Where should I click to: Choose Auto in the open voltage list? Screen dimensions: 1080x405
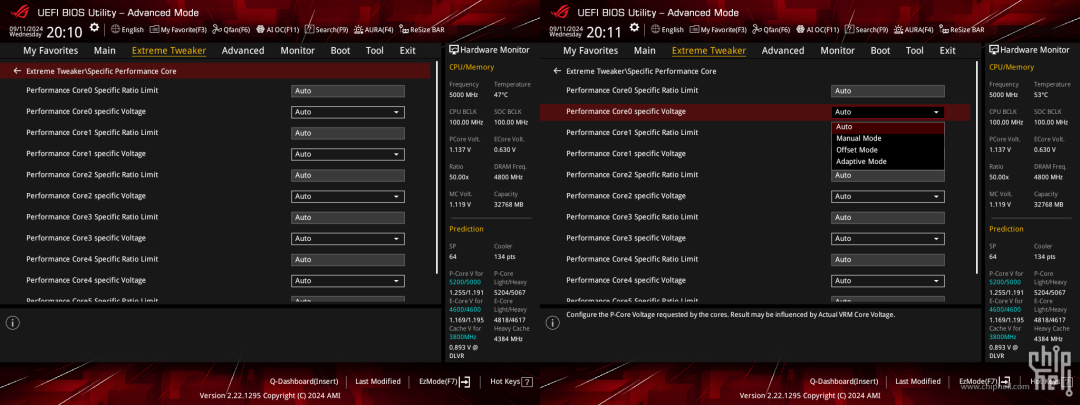click(888, 127)
